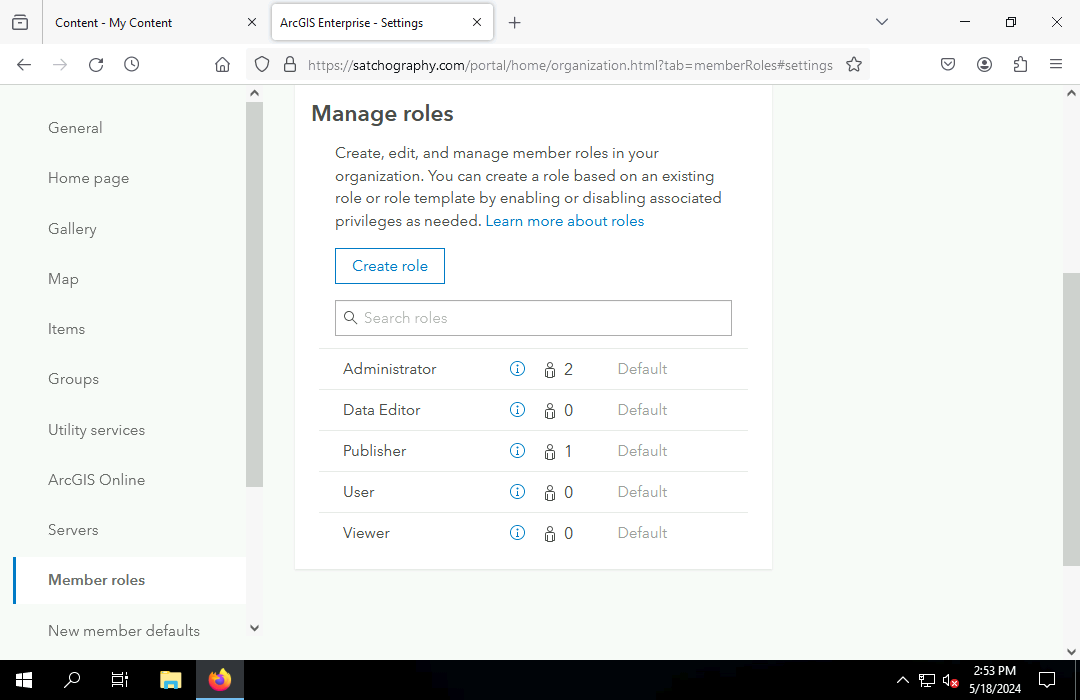Screen dimensions: 1080x700
Task: Show hidden system tray icons
Action: pos(902,680)
